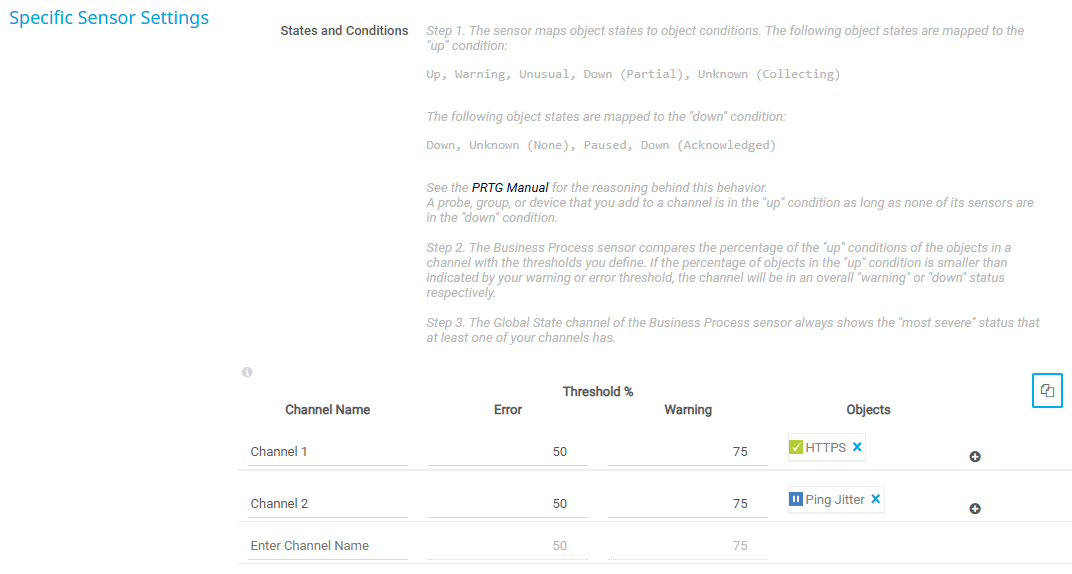Open the PRTG Manual link
The image size is (1072, 574).
[510, 187]
